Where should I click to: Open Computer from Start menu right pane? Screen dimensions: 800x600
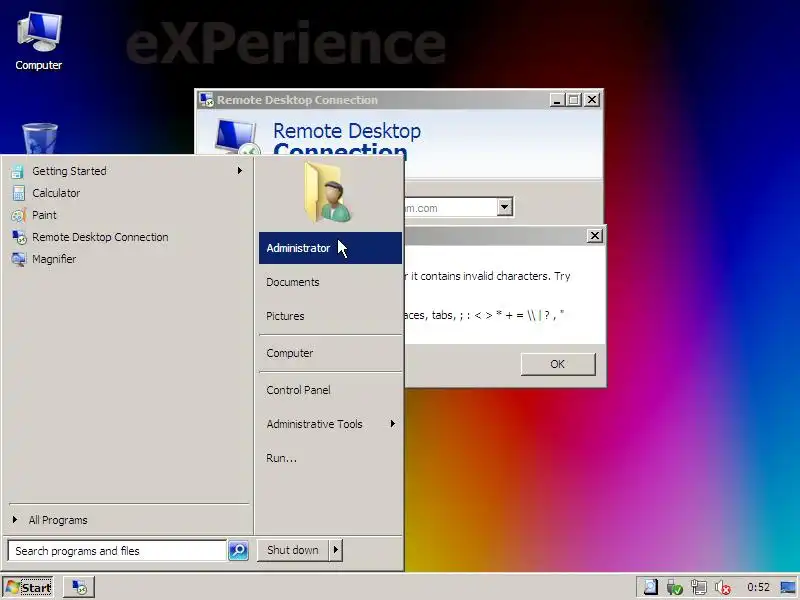330,353
